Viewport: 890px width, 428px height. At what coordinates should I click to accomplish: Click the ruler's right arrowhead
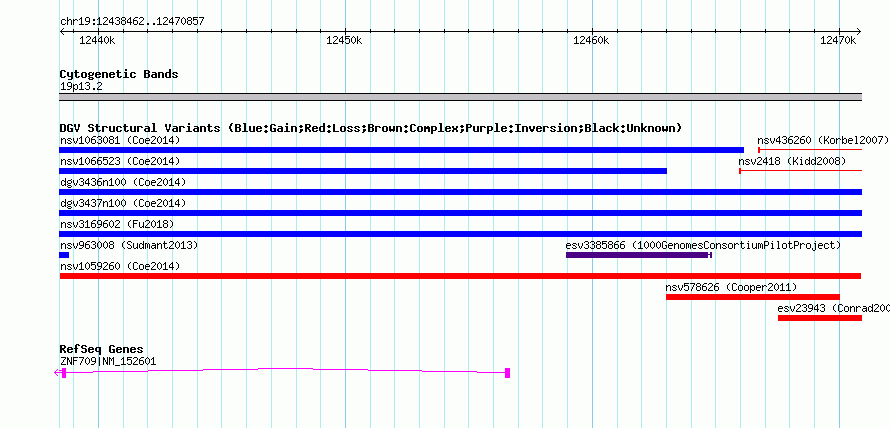pos(859,32)
